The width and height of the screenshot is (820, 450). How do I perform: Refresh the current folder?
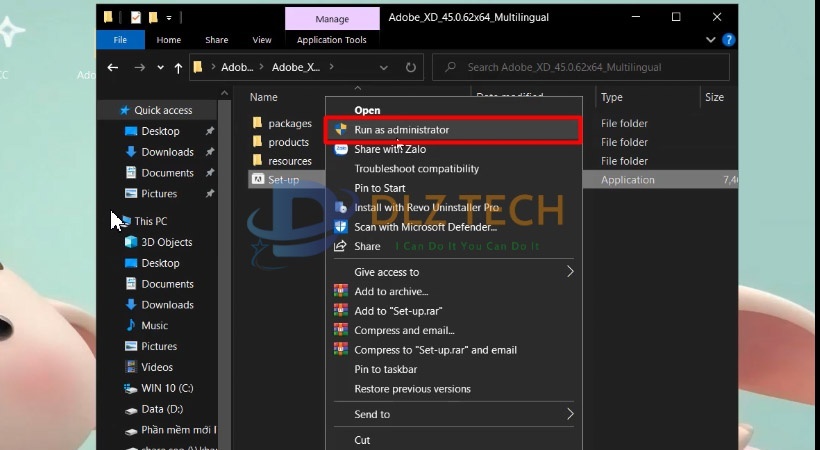coord(411,67)
